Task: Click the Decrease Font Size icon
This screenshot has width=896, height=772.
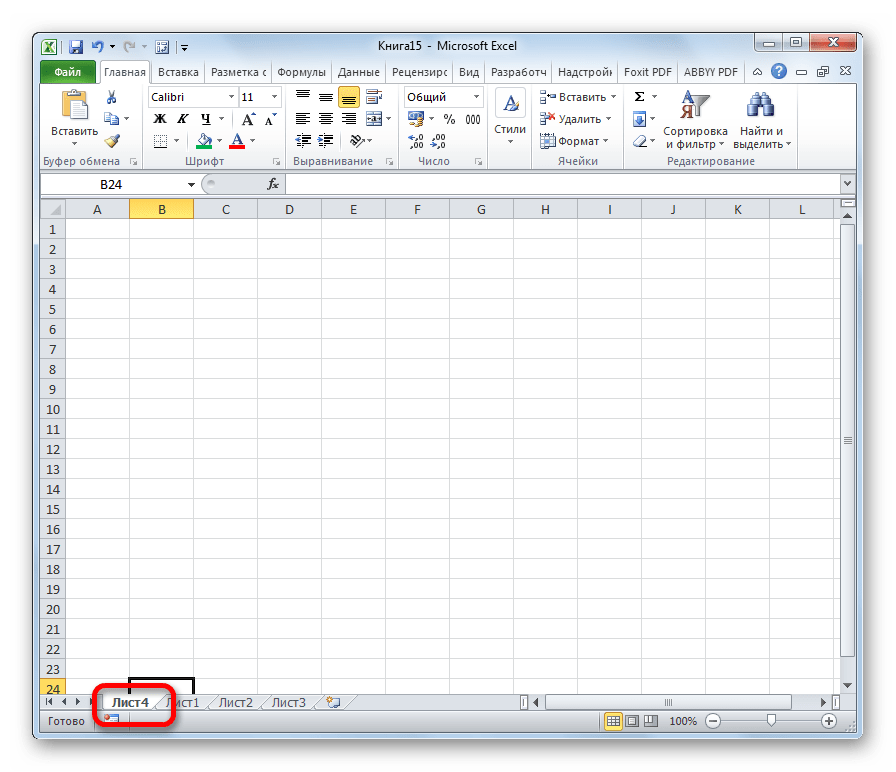Action: (270, 119)
